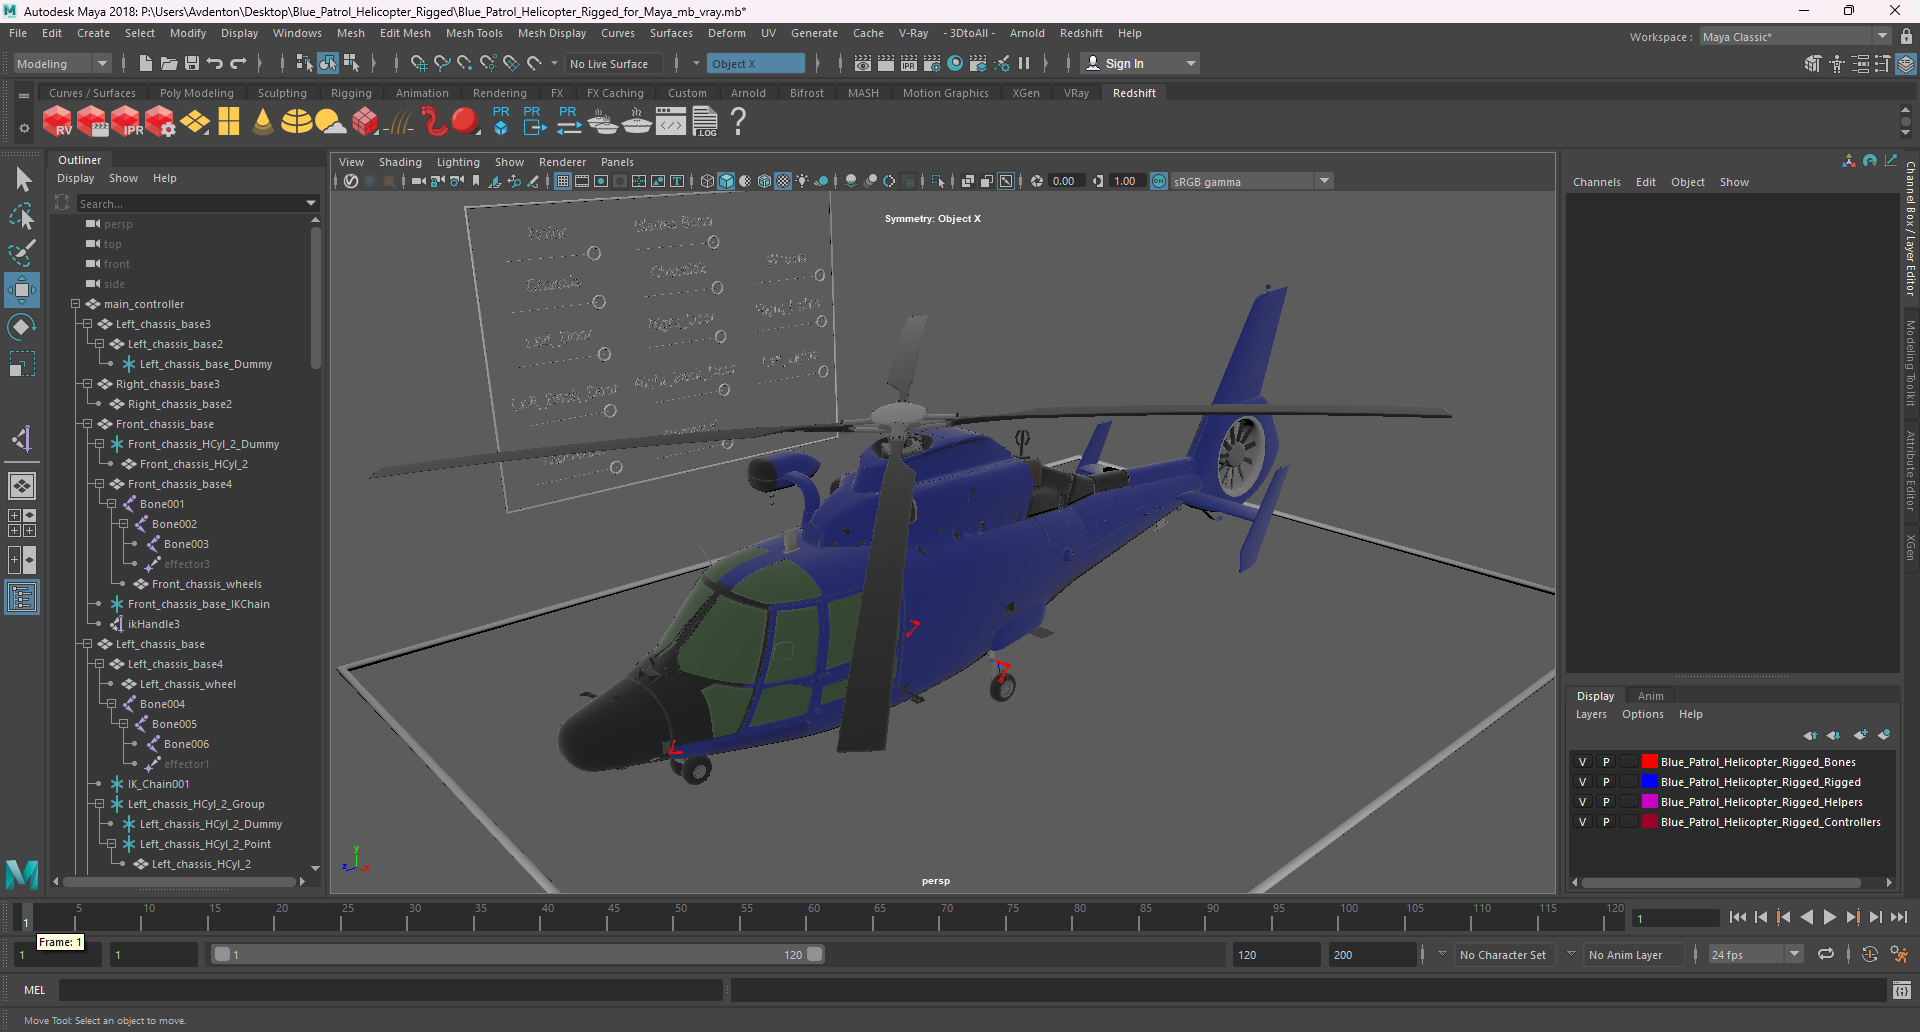Create a Redshift spot light from shelf
This screenshot has height=1032, width=1920.
263,122
